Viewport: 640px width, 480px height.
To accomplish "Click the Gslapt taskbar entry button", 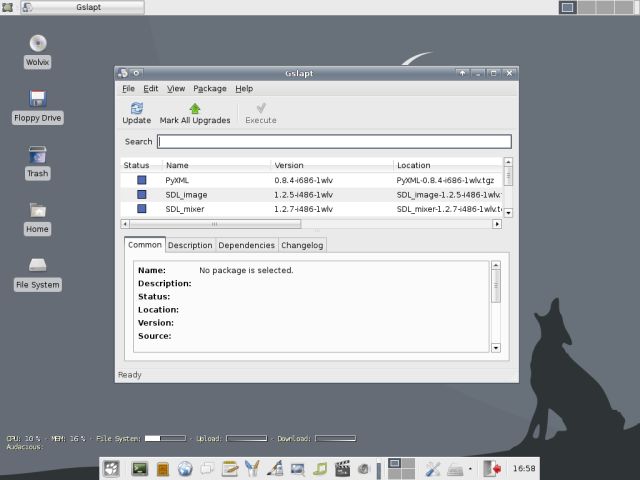I will tap(82, 7).
